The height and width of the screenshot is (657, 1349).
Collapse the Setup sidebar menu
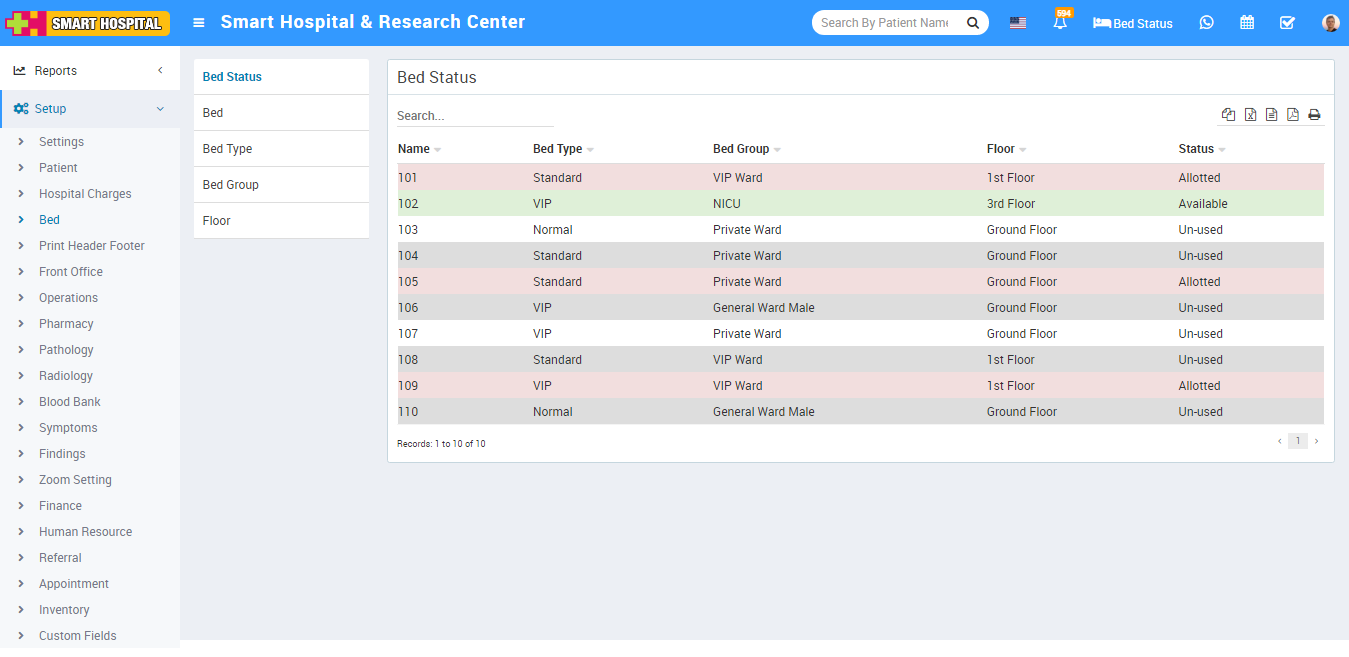[x=90, y=109]
